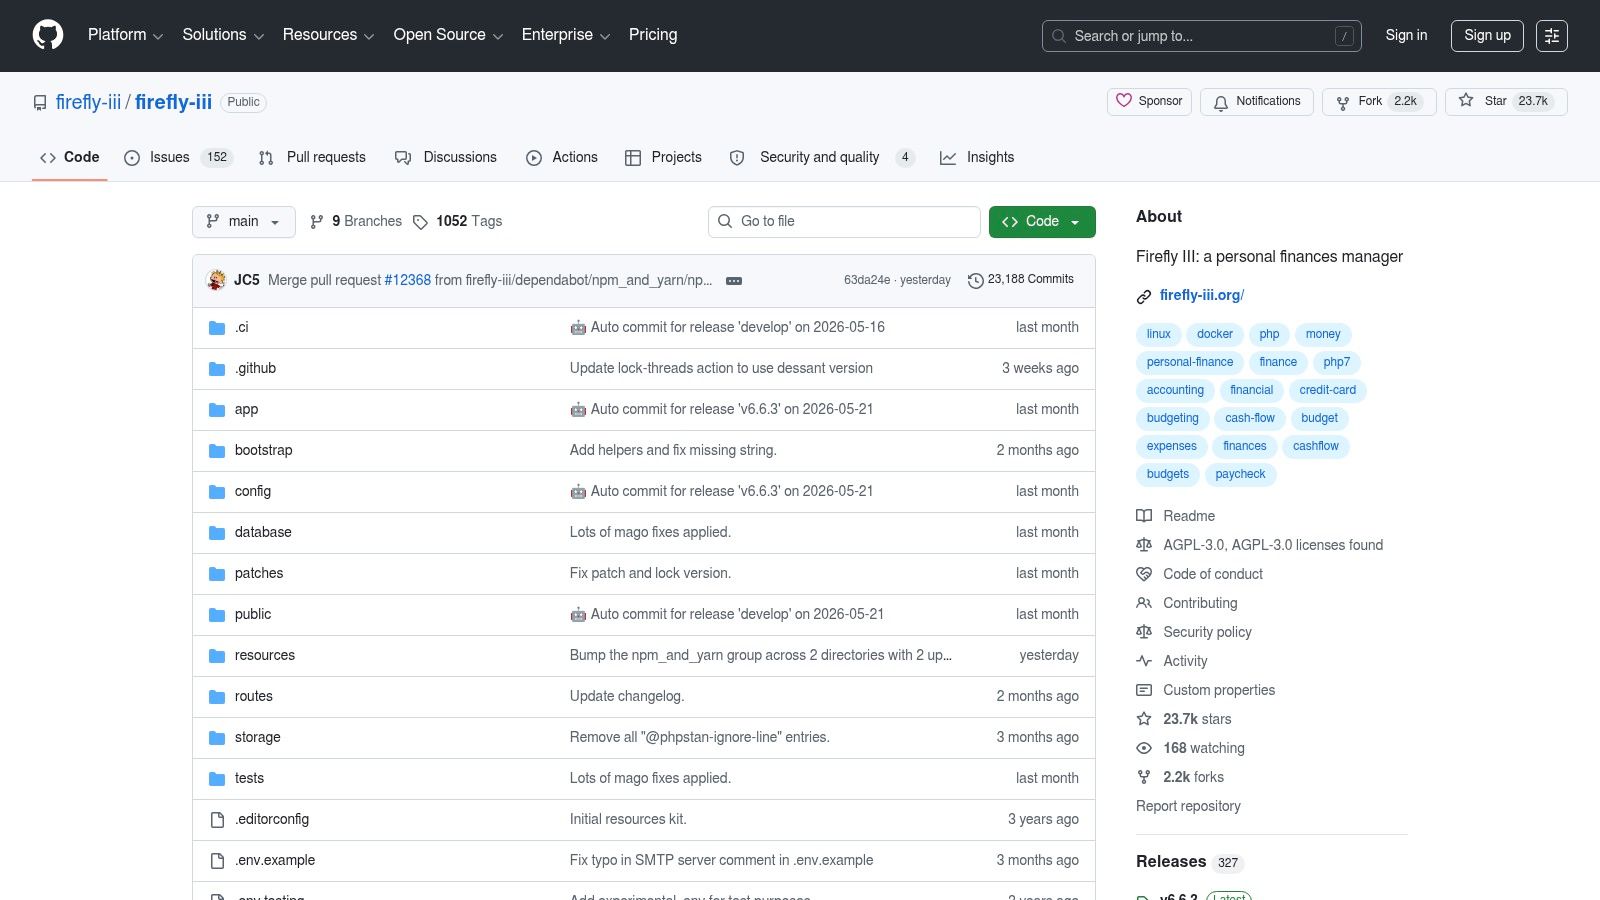Click the tags icon next to 1052 Tags
Screen dimensions: 1600x900
pyautogui.click(x=420, y=222)
